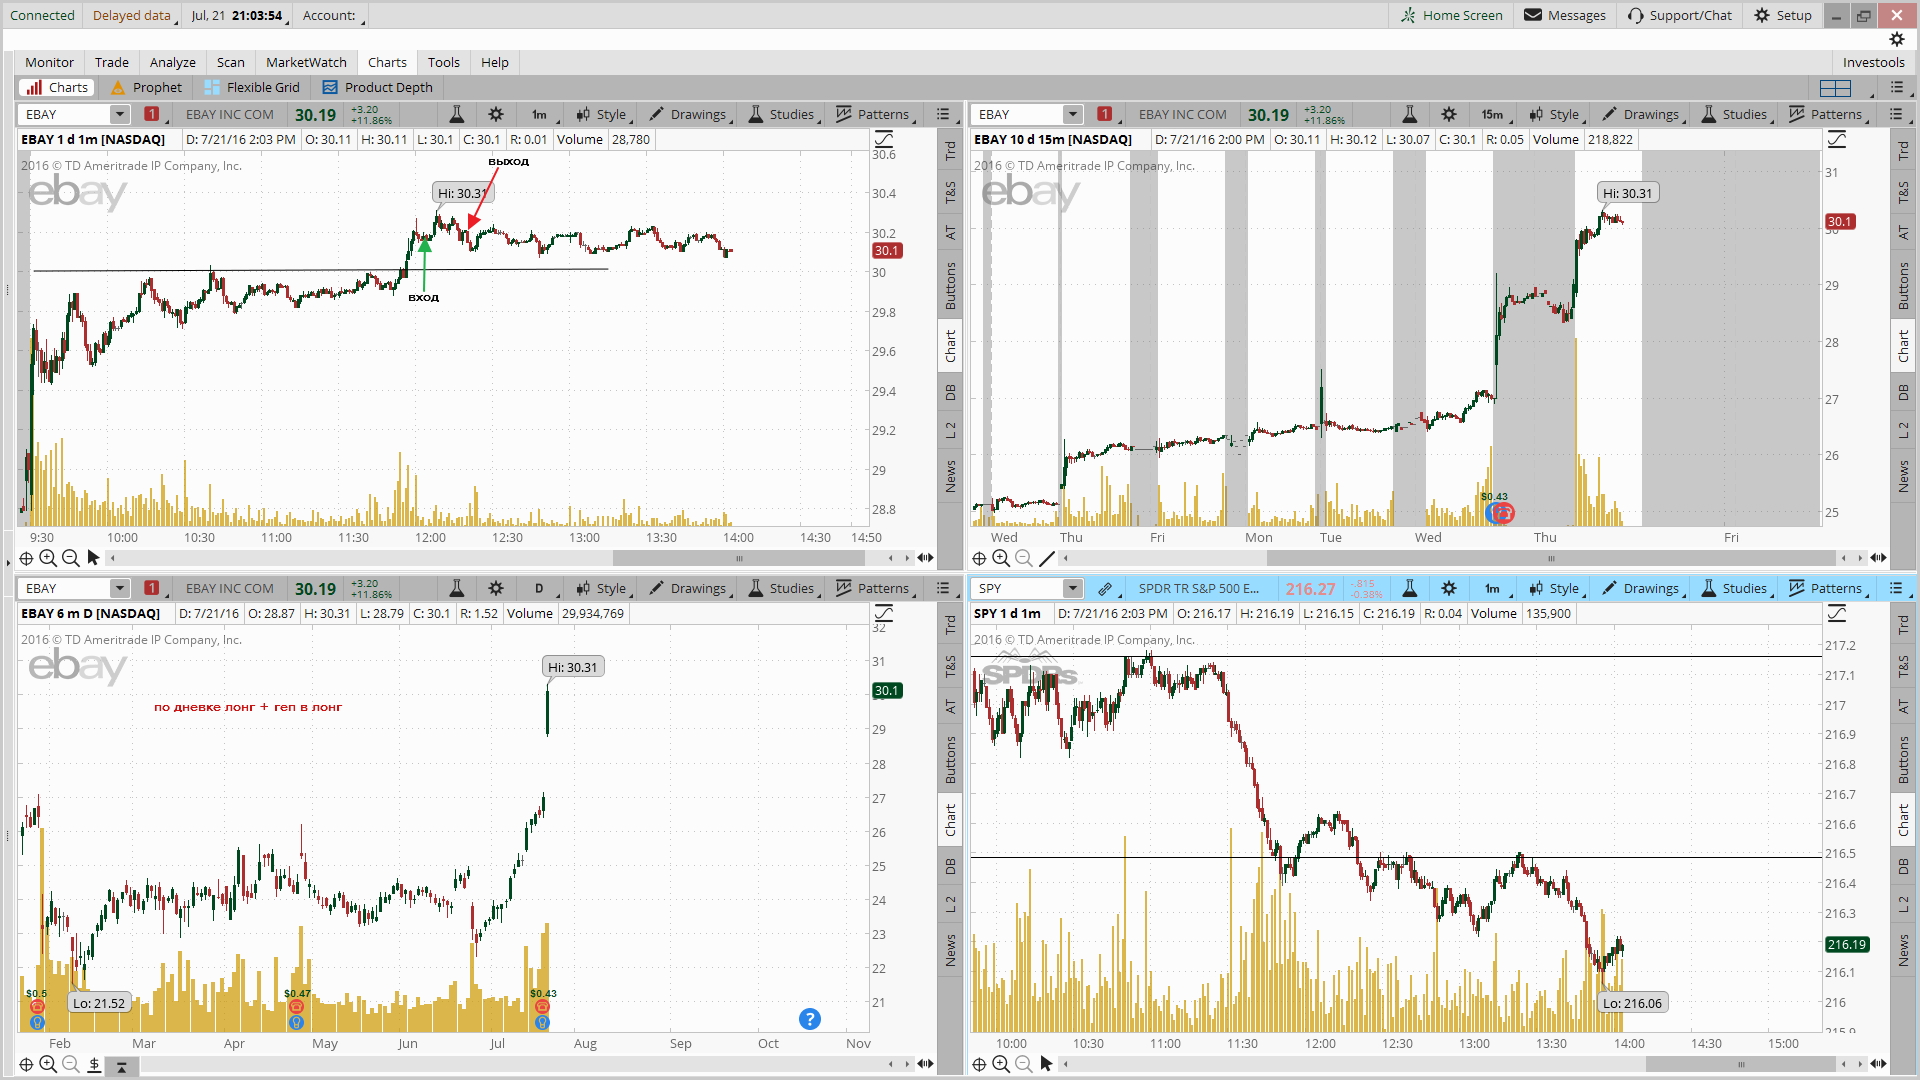Open the Tools tab
1920x1080 pixels.
444,62
